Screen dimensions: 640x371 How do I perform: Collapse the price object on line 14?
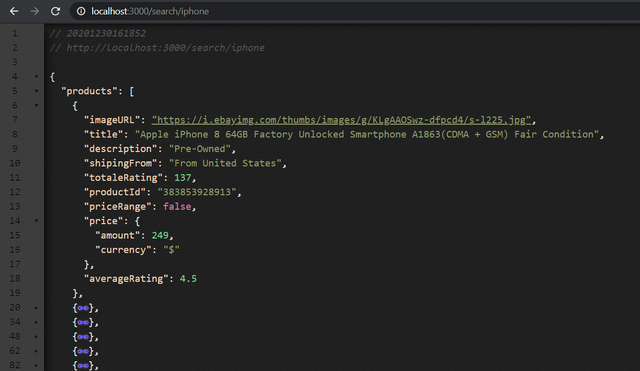point(36,221)
